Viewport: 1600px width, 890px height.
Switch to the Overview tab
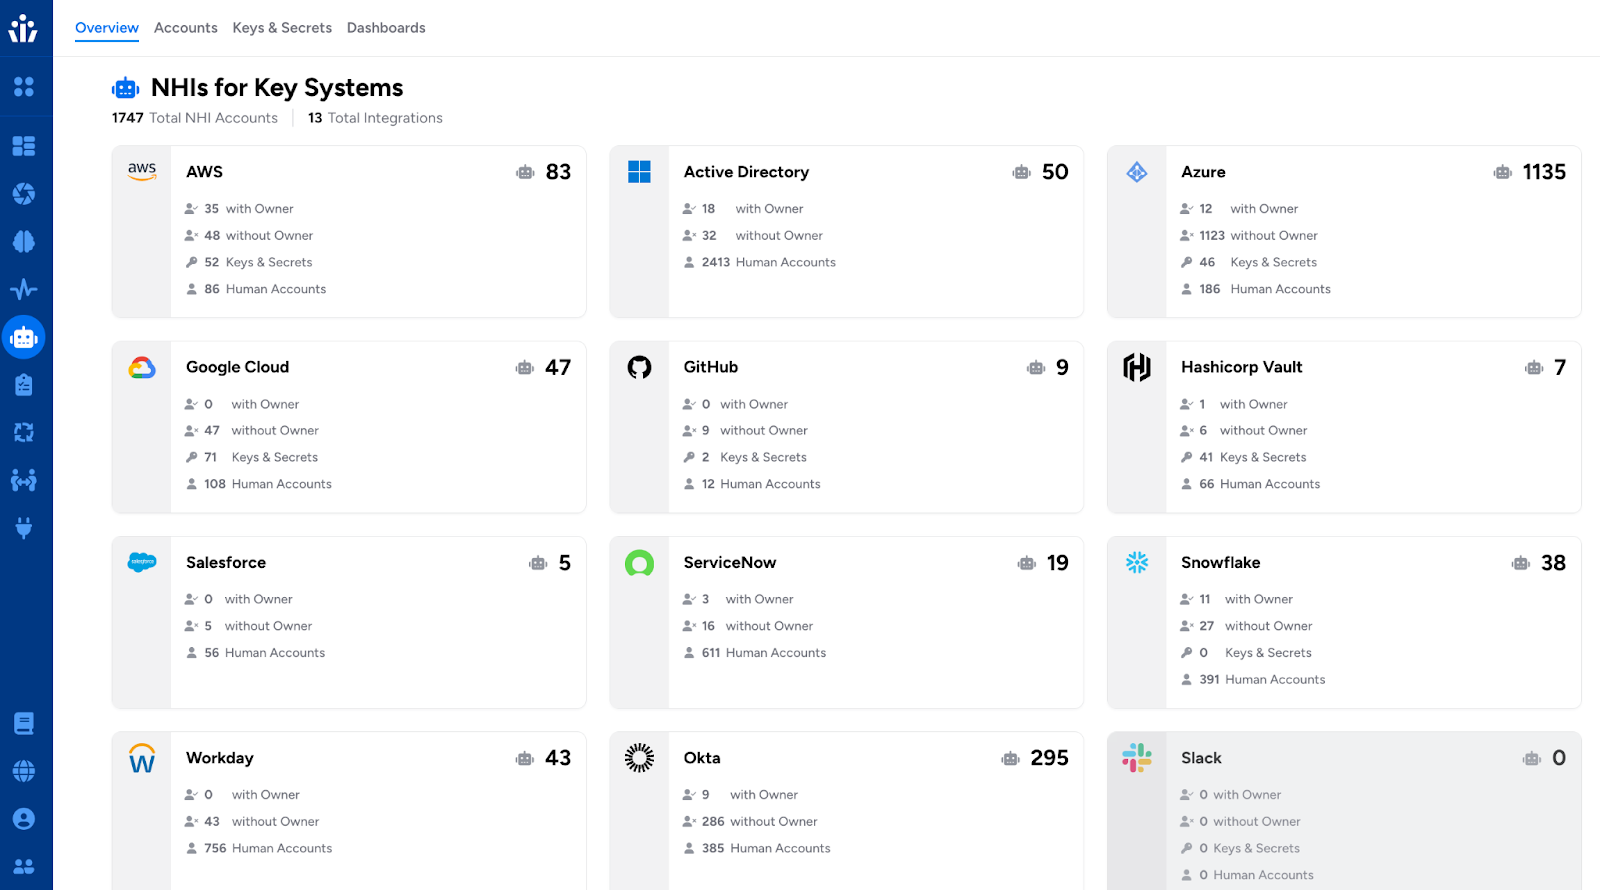pyautogui.click(x=107, y=28)
